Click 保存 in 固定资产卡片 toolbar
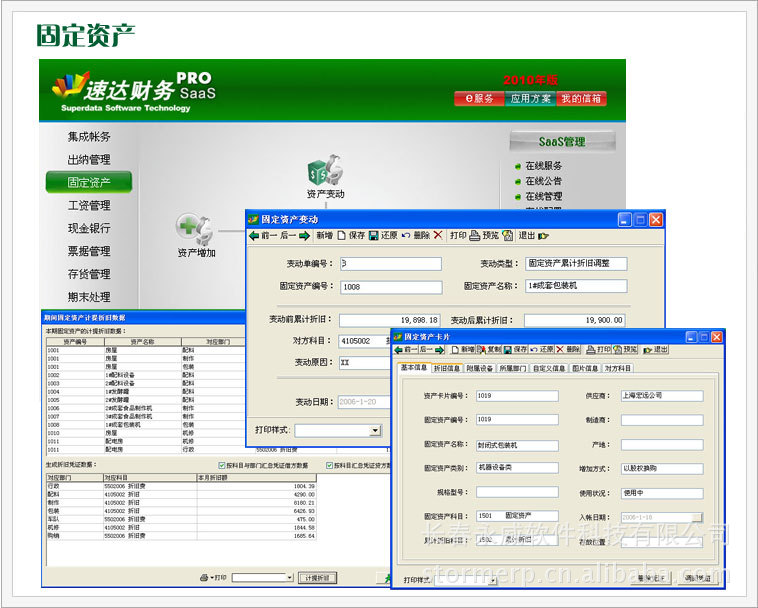Image resolution: width=758 pixels, height=608 pixels. 515,349
